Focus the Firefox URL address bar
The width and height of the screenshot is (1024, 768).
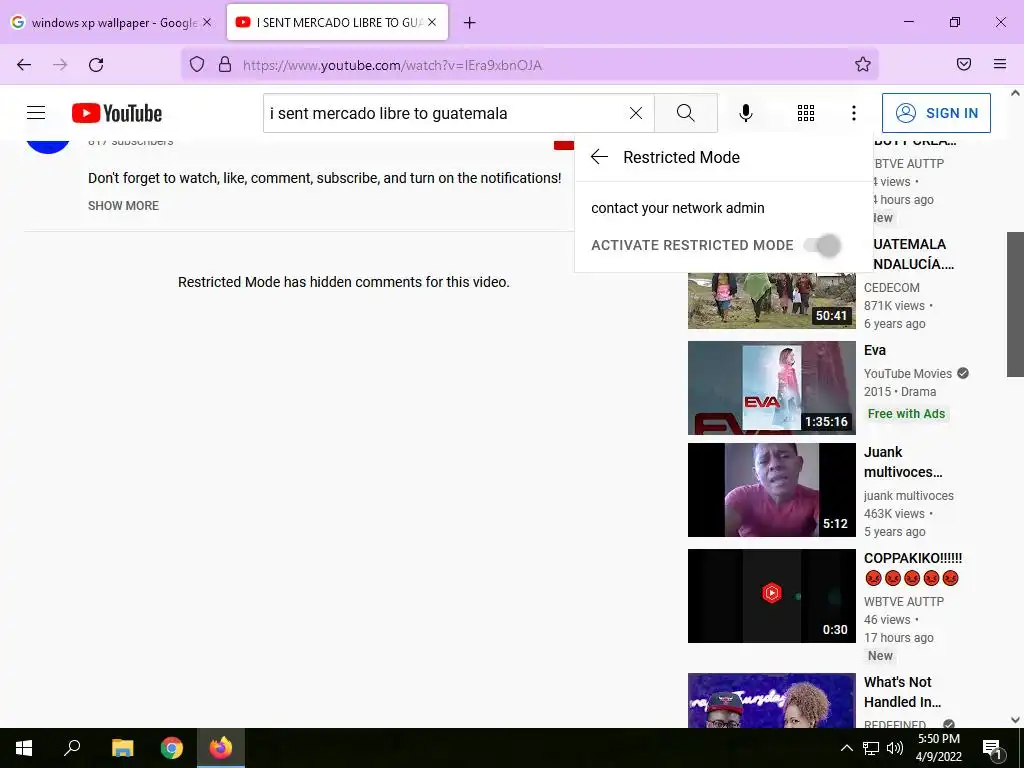(x=529, y=65)
